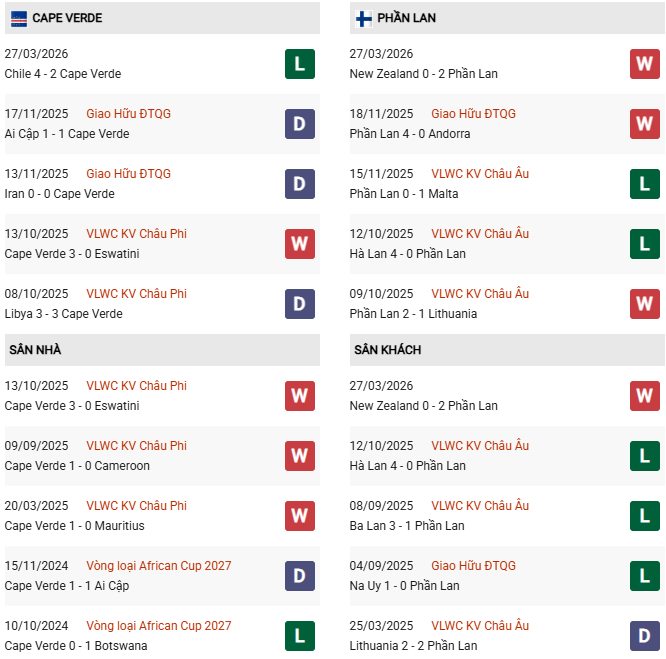
Task: Click the W badge for Phần Lan 4-0 Andorra
Action: (x=645, y=124)
